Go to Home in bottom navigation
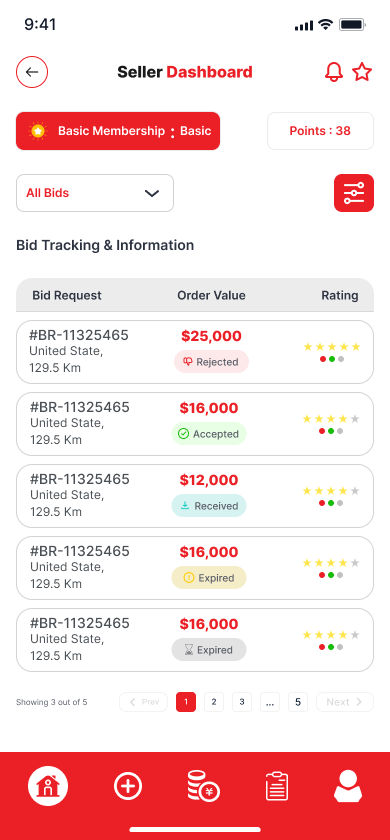 (x=48, y=786)
